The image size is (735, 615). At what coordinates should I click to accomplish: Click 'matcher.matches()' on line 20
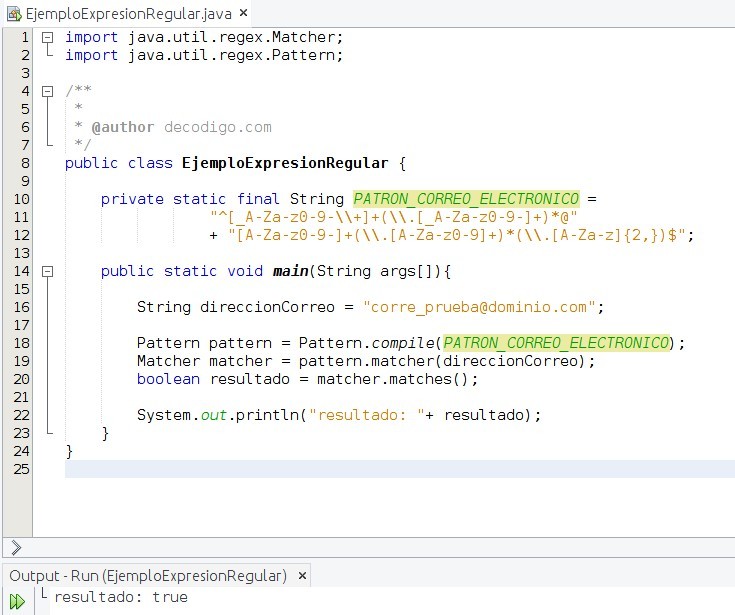[x=393, y=379]
